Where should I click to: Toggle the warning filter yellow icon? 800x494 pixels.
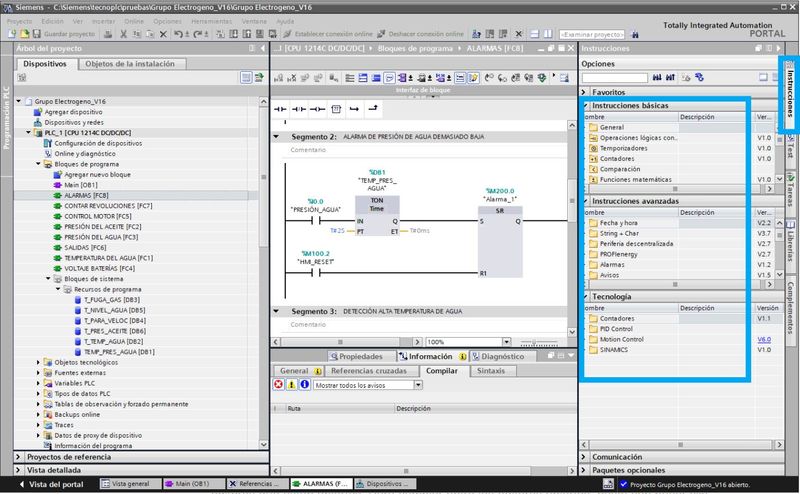[x=291, y=384]
